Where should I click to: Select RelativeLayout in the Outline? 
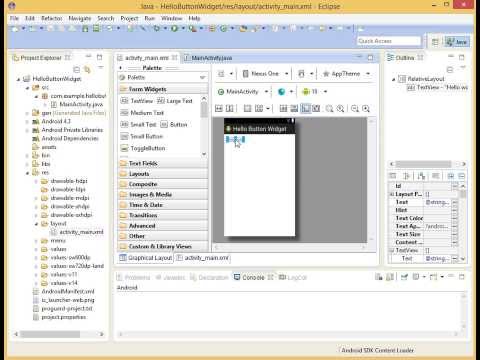(422, 79)
